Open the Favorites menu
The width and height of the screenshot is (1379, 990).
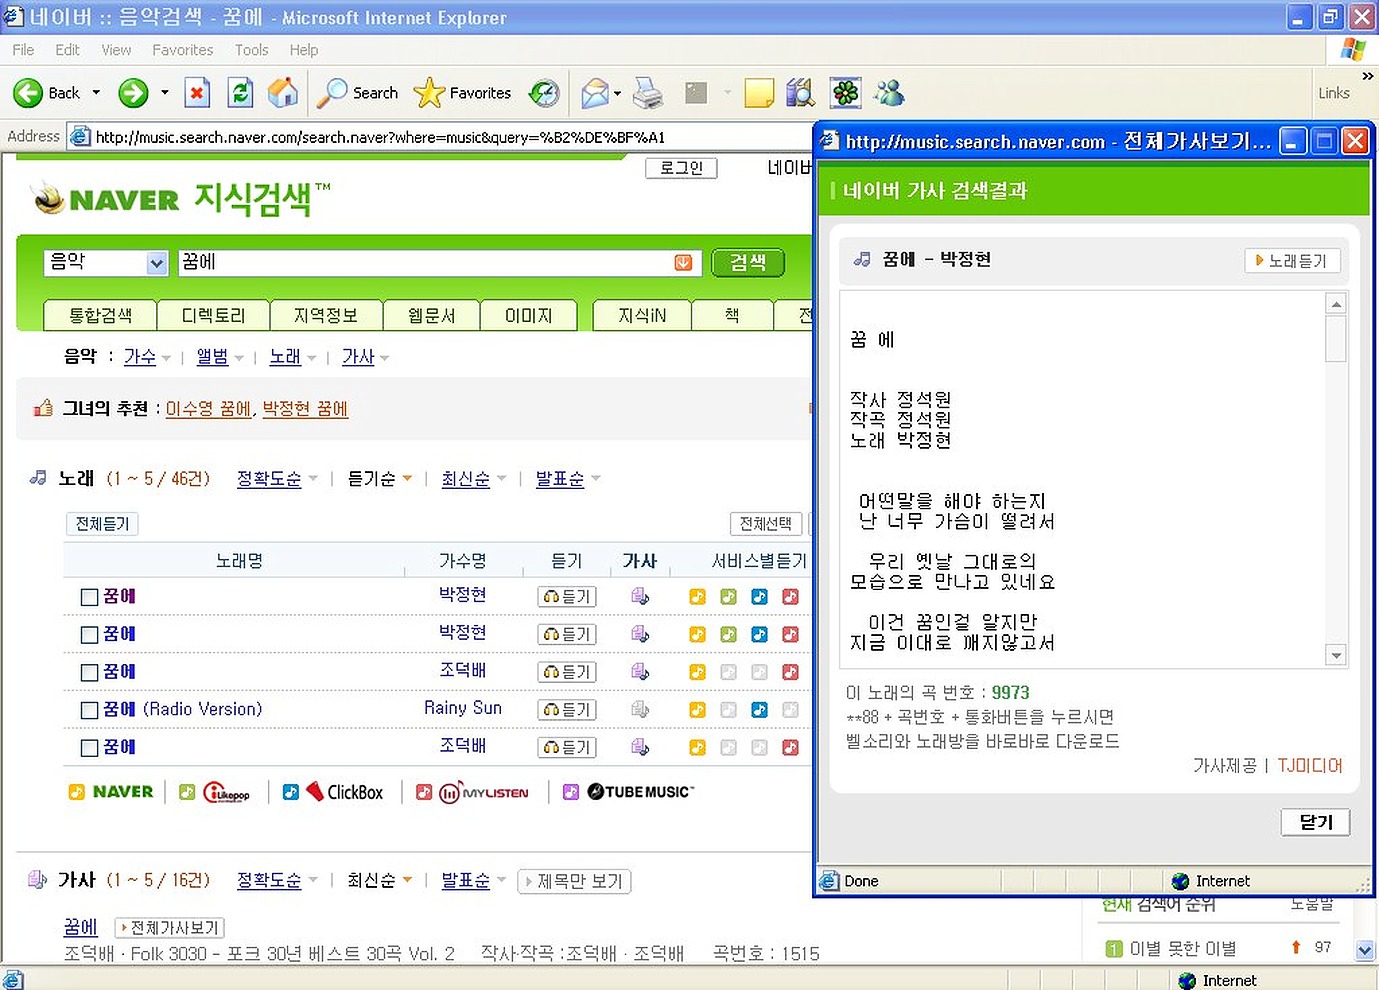point(183,50)
